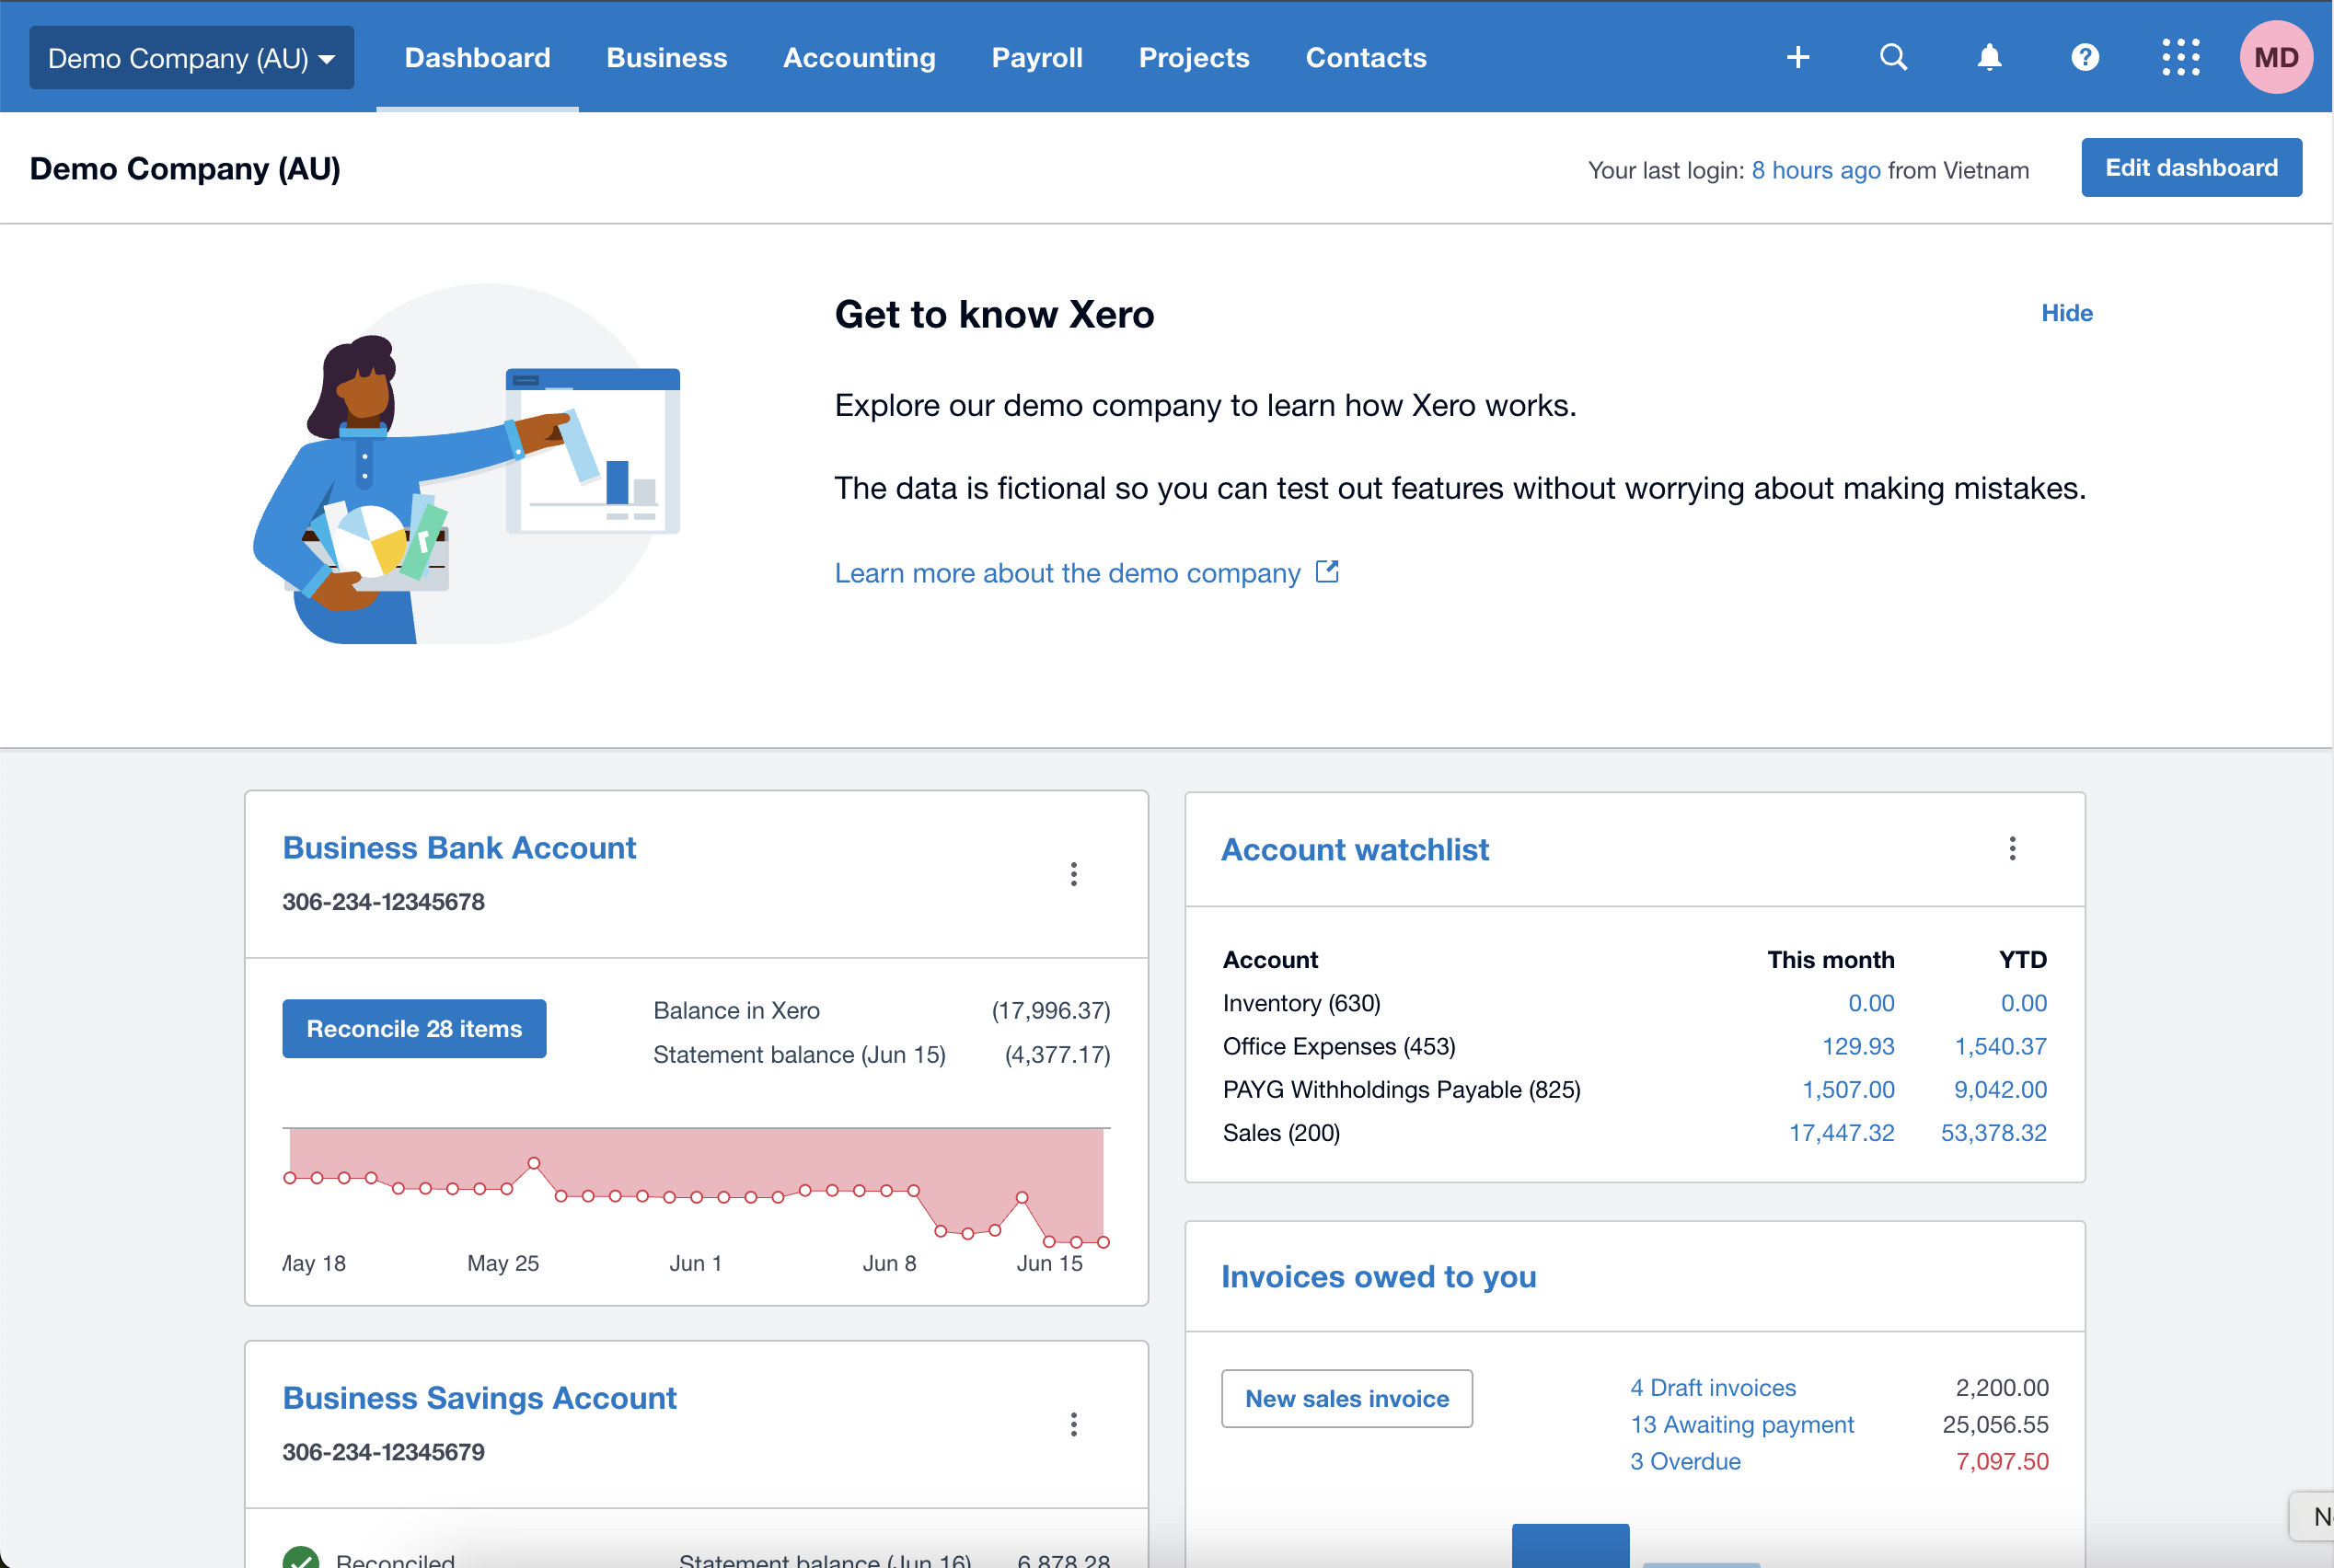2334x1568 pixels.
Task: Open the Accounting menu
Action: coord(859,57)
